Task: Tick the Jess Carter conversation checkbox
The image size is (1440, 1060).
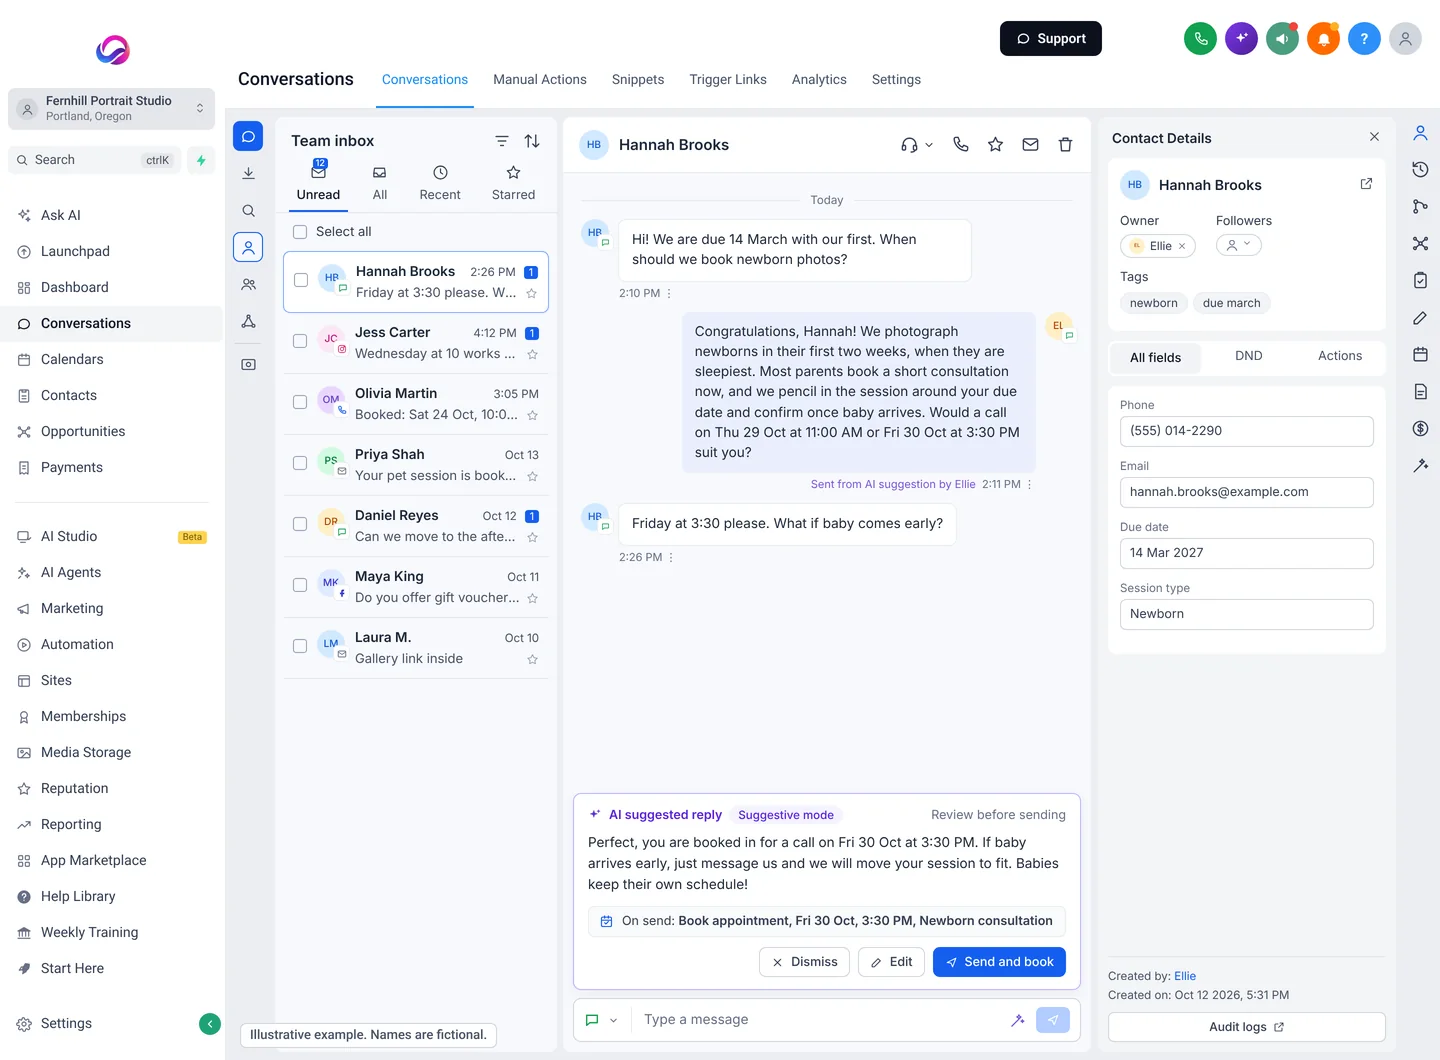Action: click(300, 341)
